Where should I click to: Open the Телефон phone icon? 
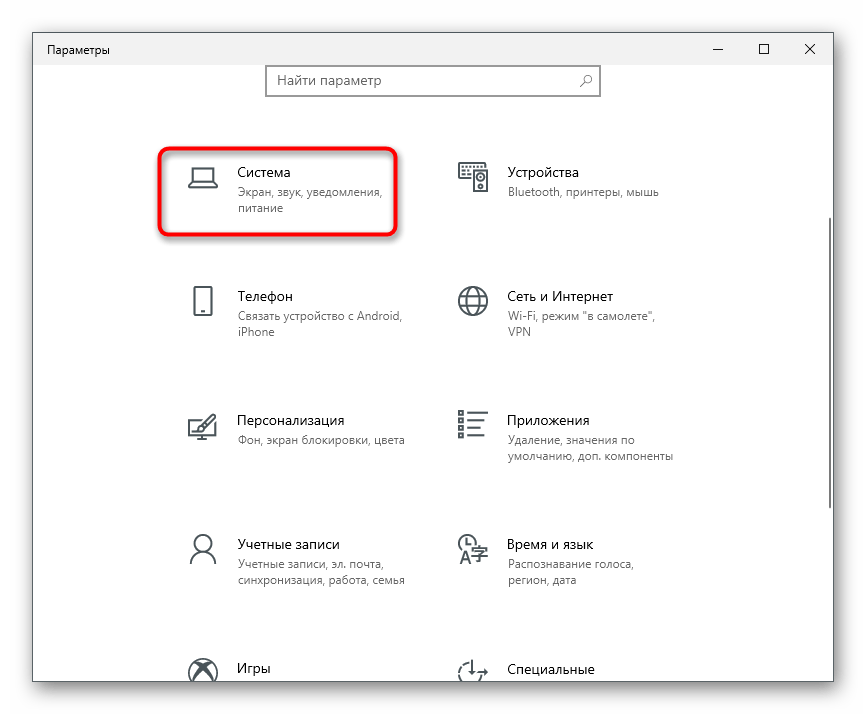coord(203,301)
